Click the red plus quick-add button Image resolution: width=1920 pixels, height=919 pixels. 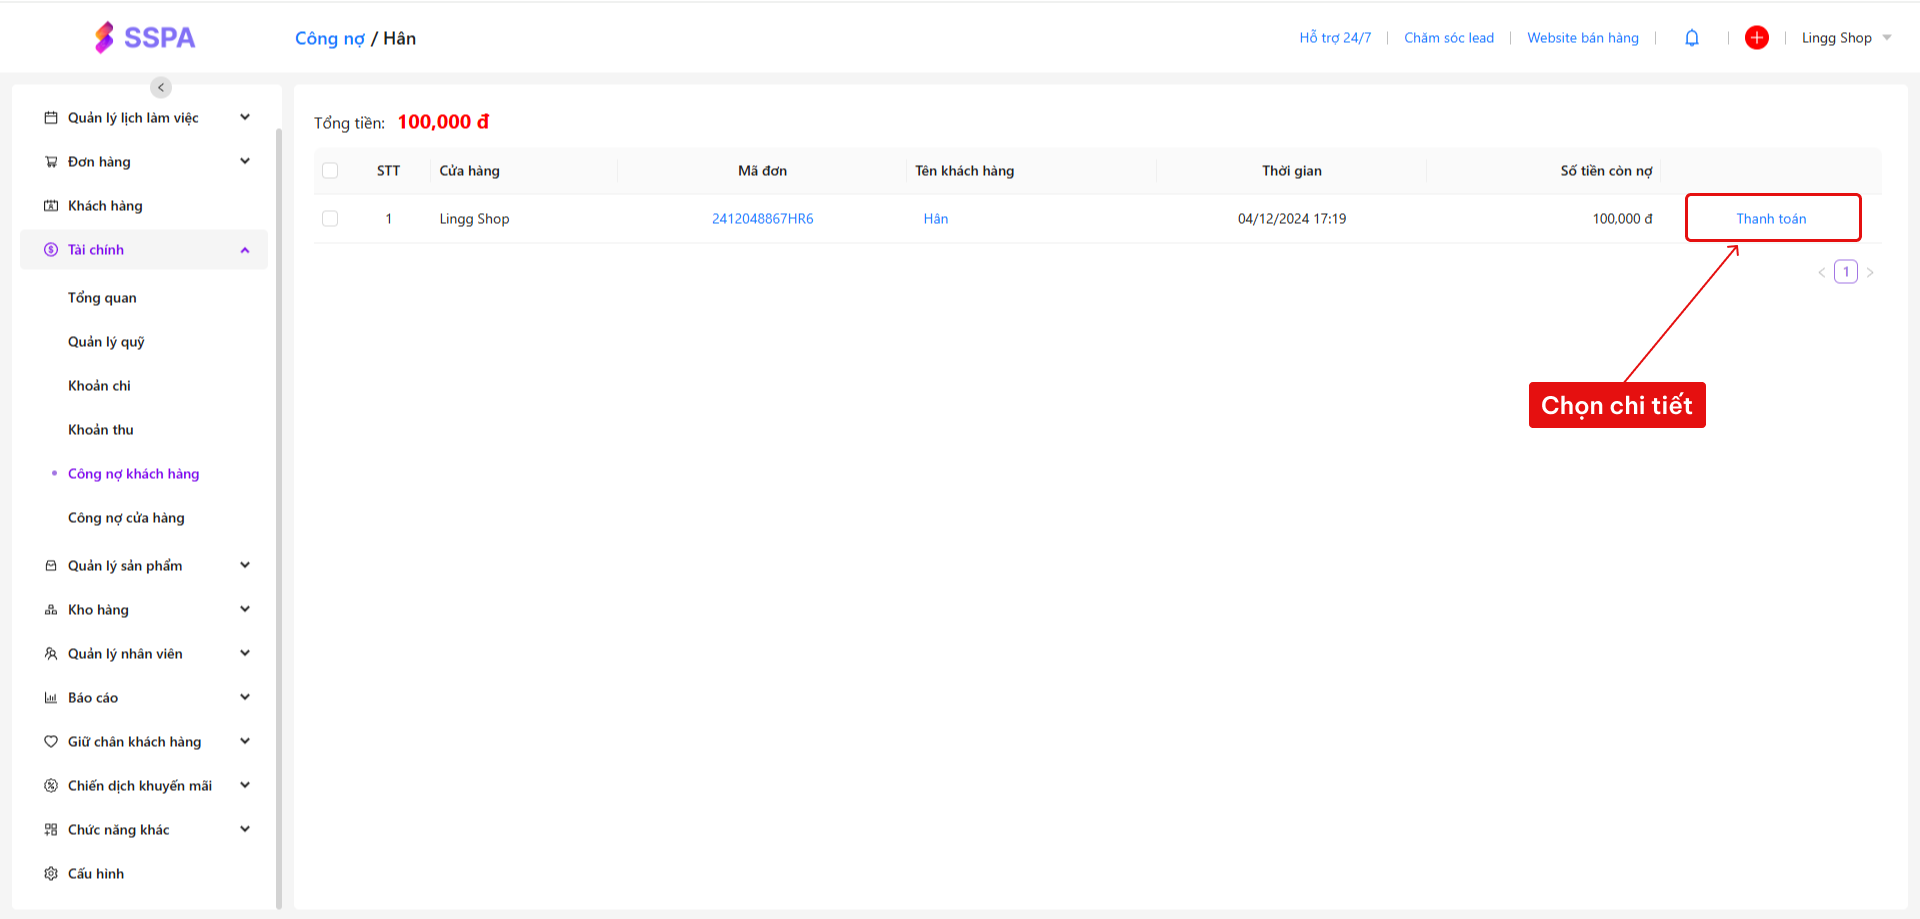pos(1757,37)
